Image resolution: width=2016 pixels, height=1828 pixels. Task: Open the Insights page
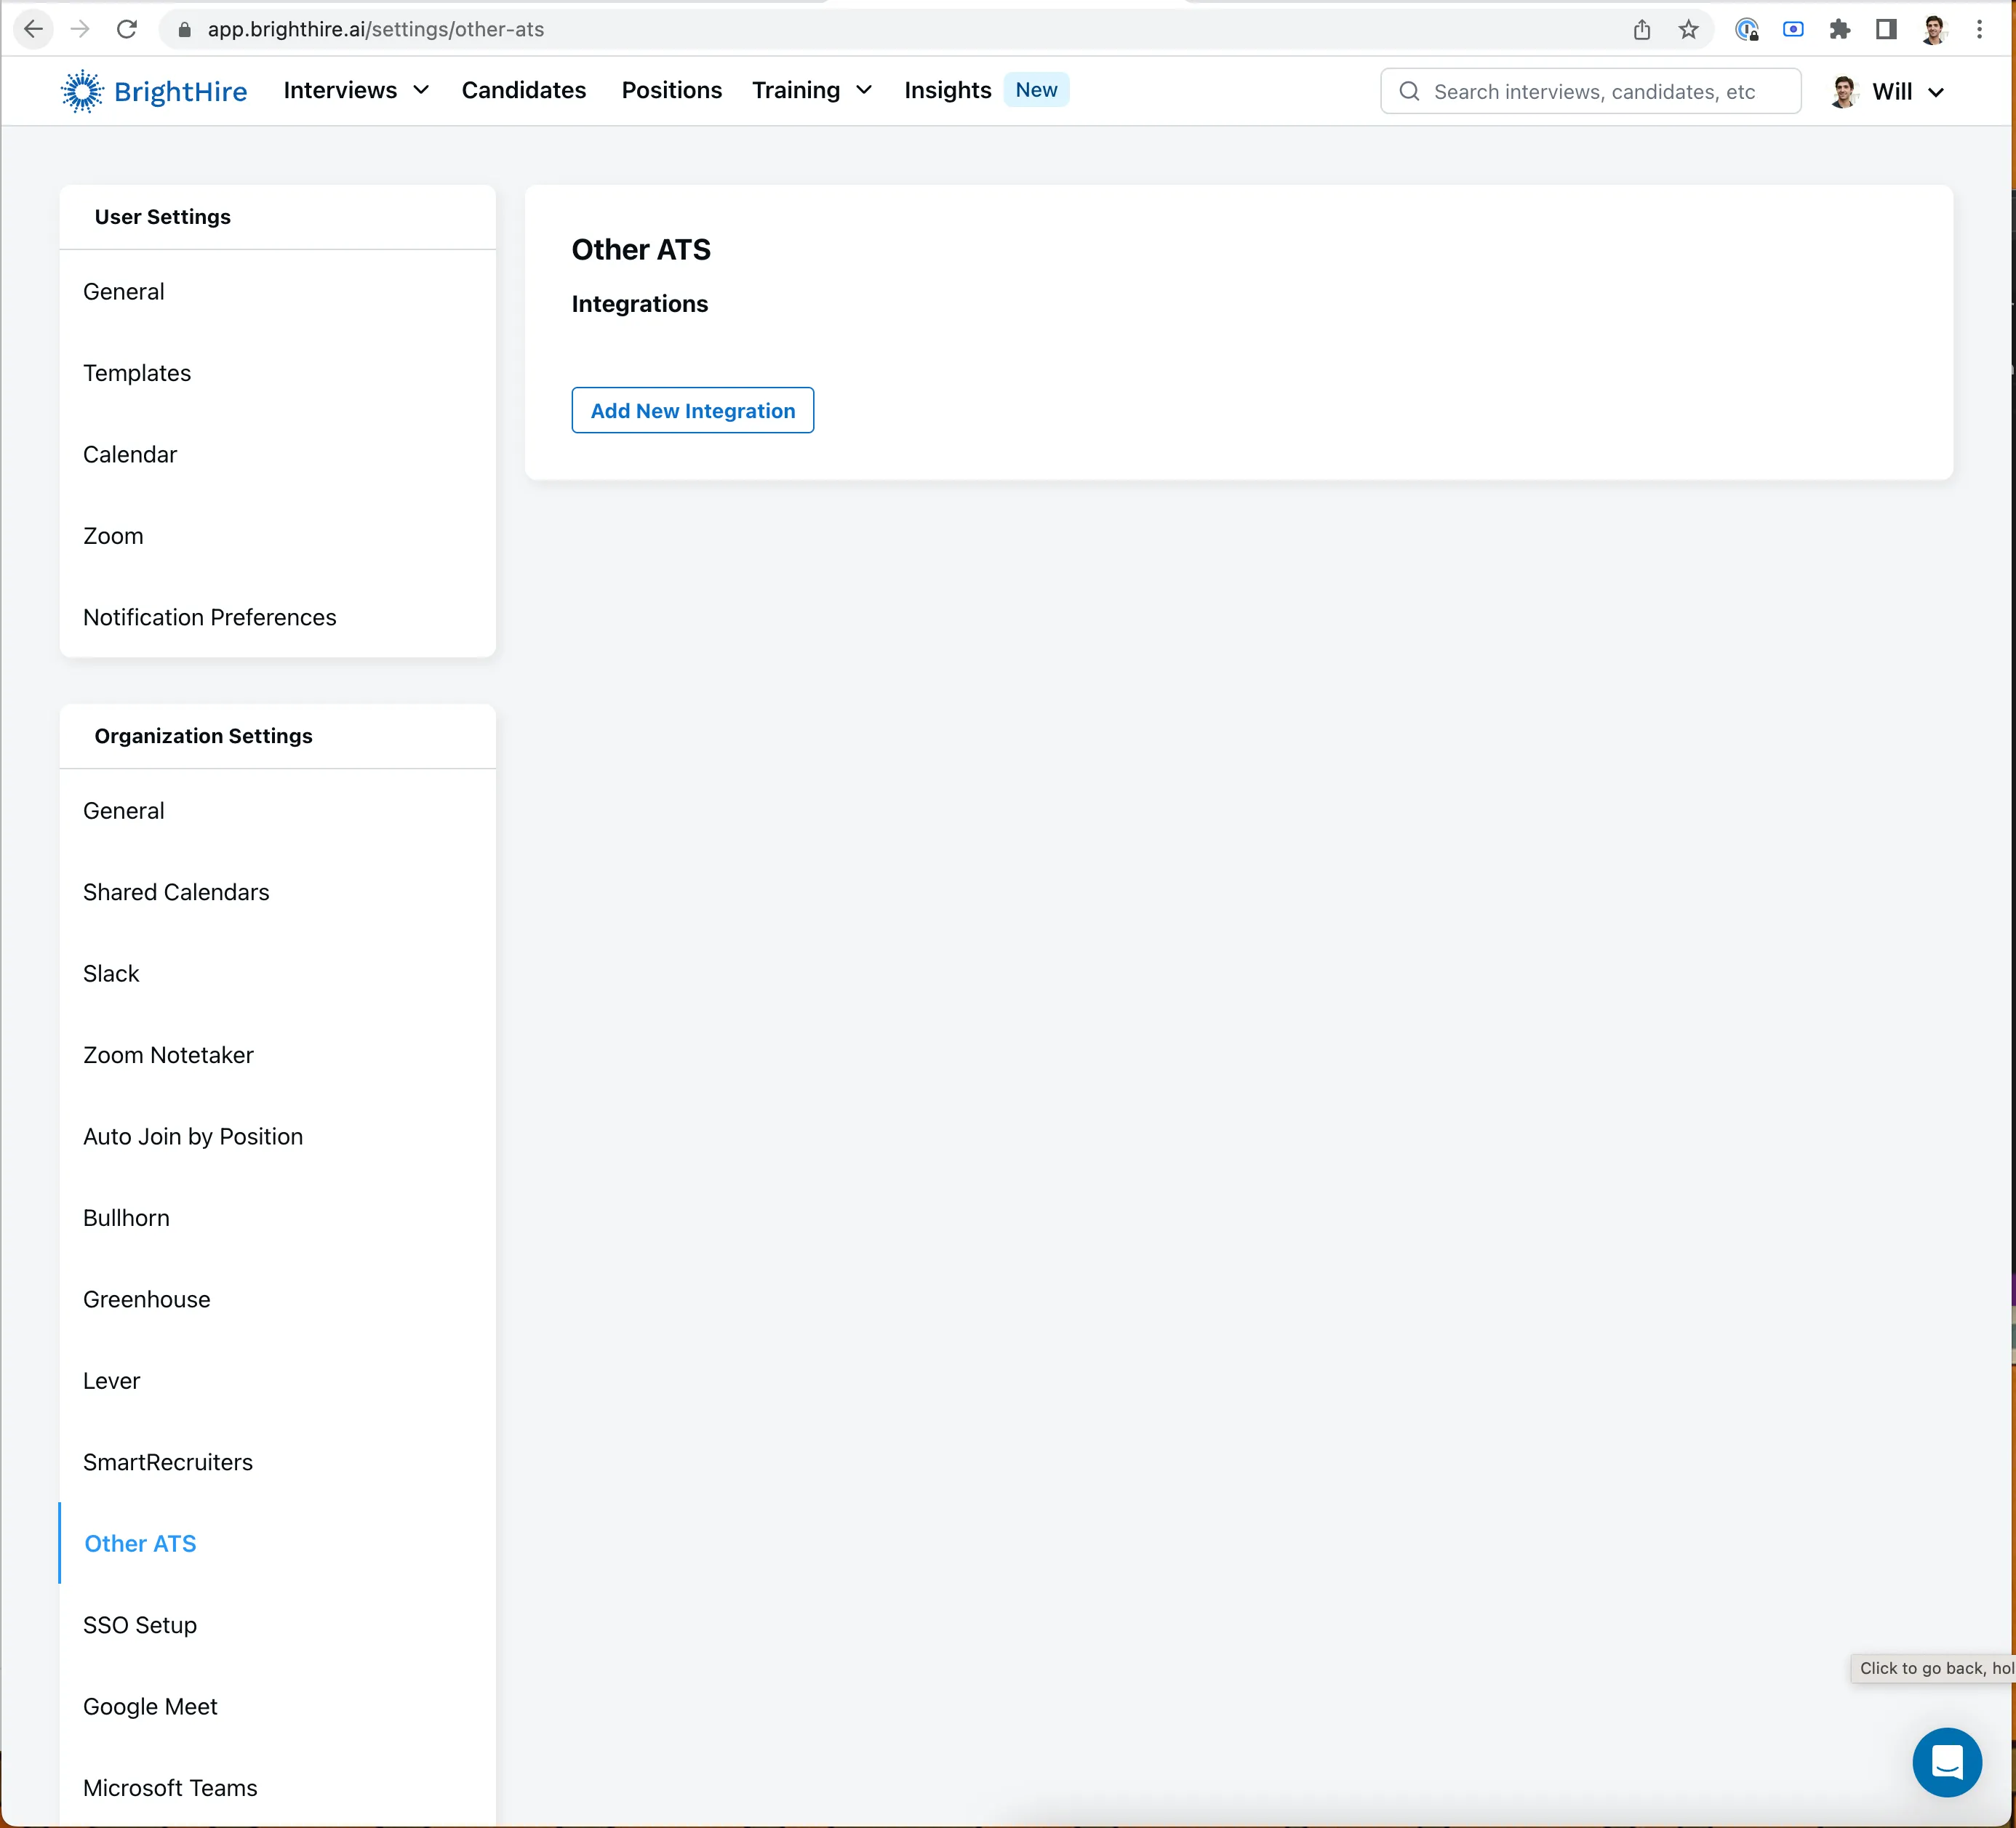(x=947, y=90)
